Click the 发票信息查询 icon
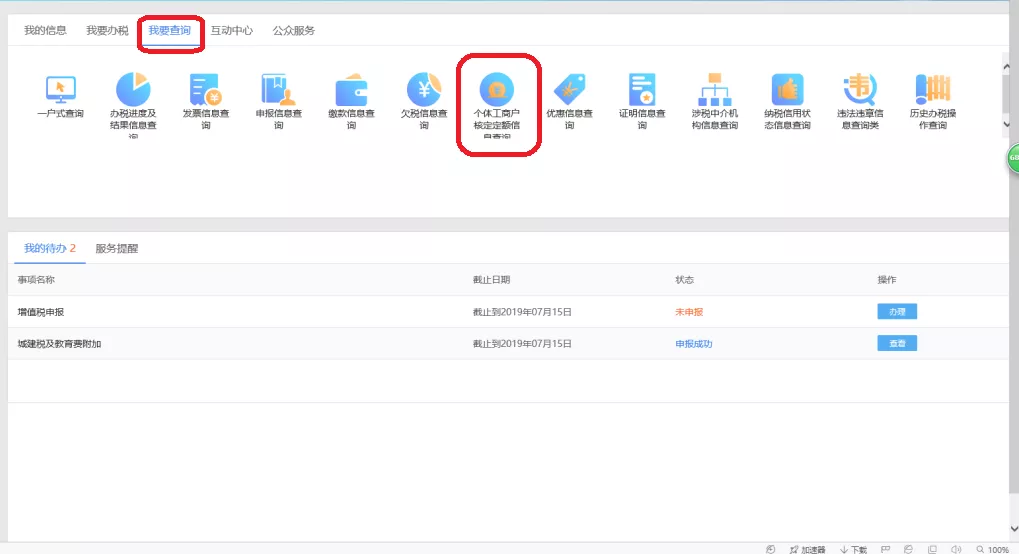1019x554 pixels. coord(206,89)
